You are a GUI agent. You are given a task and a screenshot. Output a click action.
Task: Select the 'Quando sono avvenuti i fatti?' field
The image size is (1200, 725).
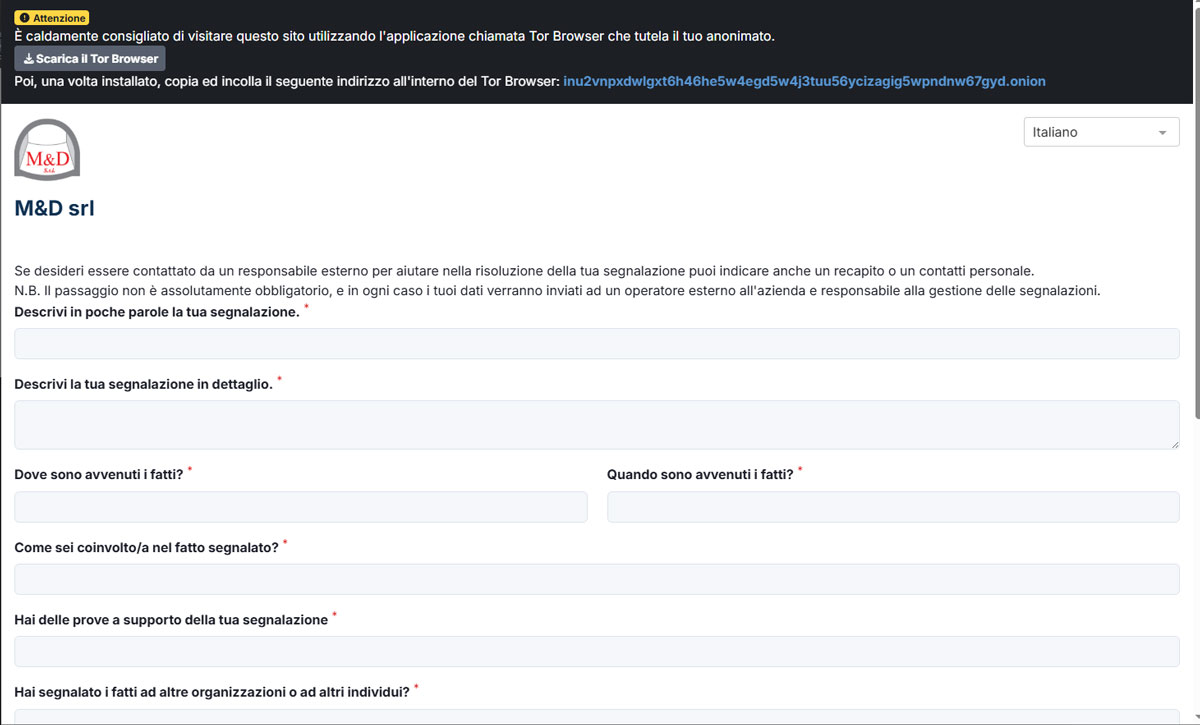(892, 507)
